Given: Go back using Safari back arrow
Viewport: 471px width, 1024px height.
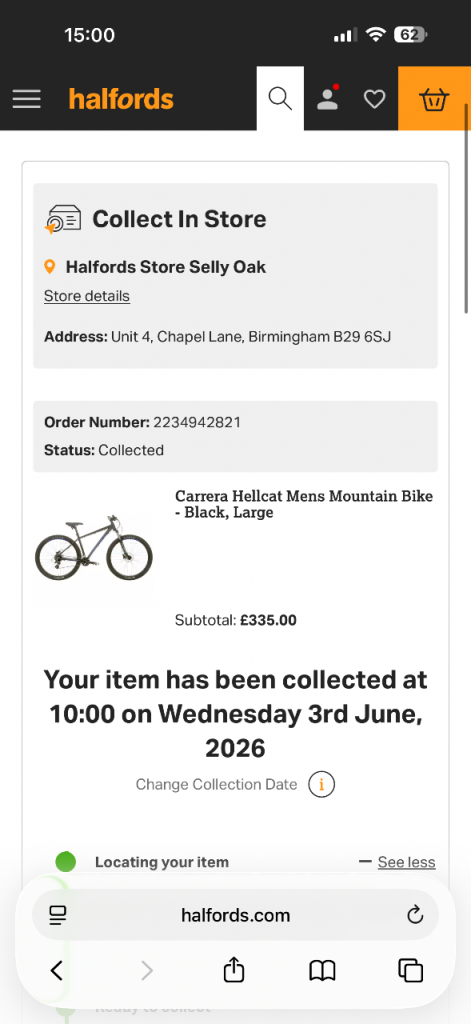Looking at the screenshot, I should 57,971.
